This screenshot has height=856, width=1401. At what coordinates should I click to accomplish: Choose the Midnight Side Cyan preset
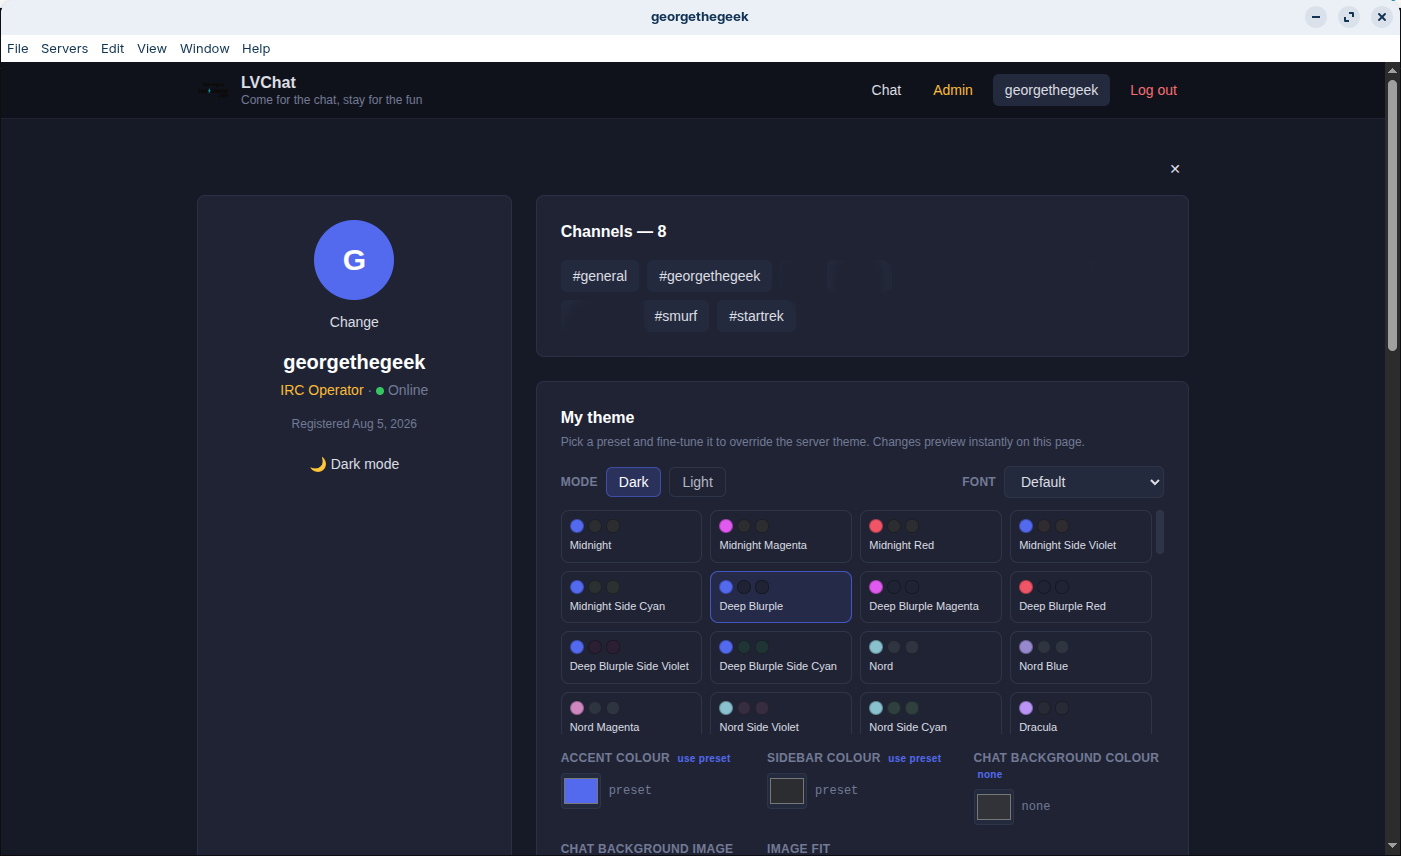(631, 597)
